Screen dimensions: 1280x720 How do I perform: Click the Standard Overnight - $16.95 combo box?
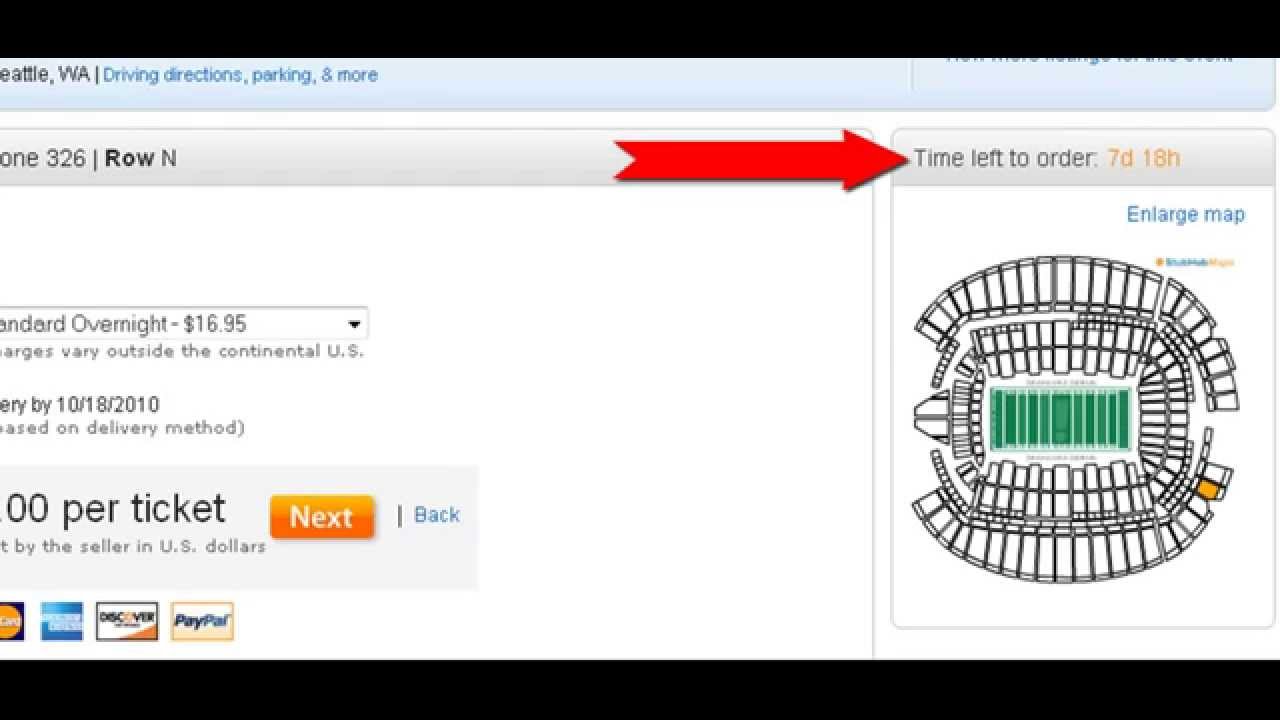click(184, 324)
